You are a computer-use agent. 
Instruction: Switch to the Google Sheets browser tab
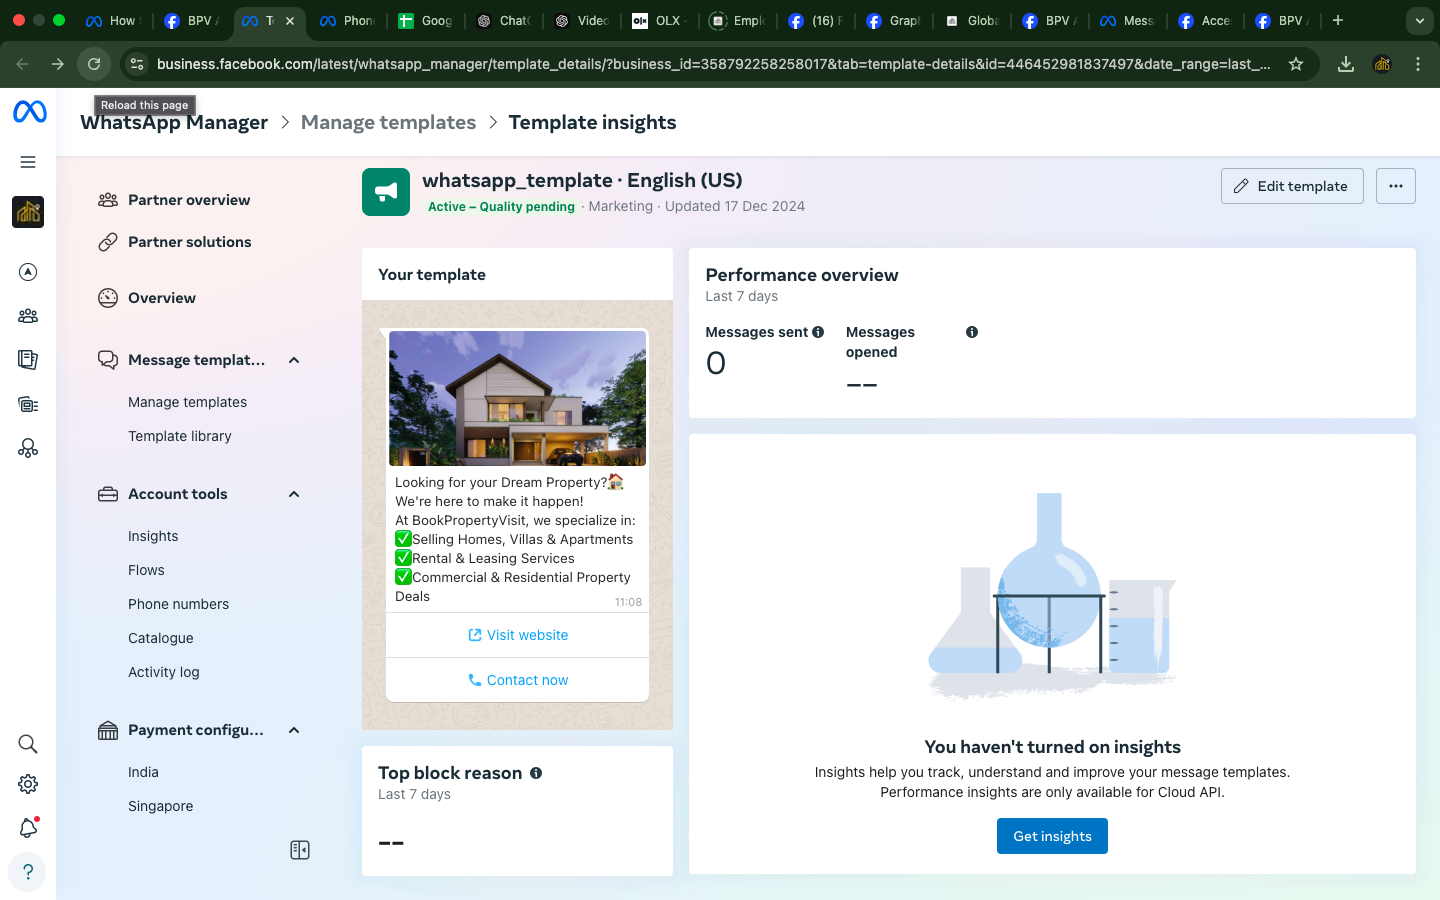[x=426, y=20]
